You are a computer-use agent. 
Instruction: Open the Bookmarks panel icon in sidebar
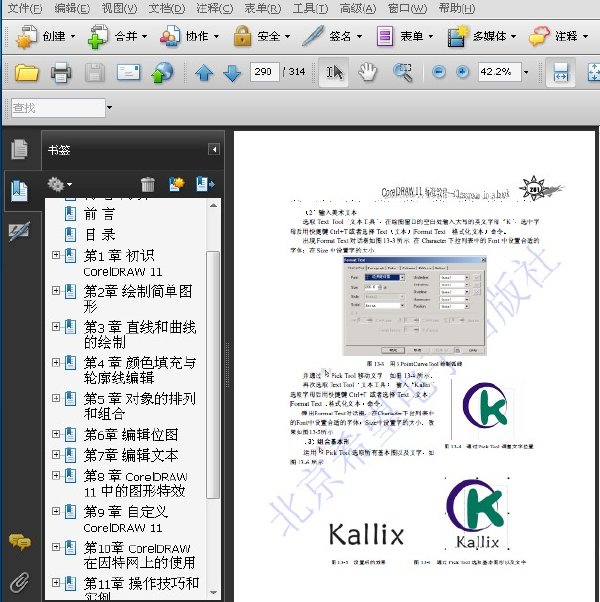click(19, 190)
